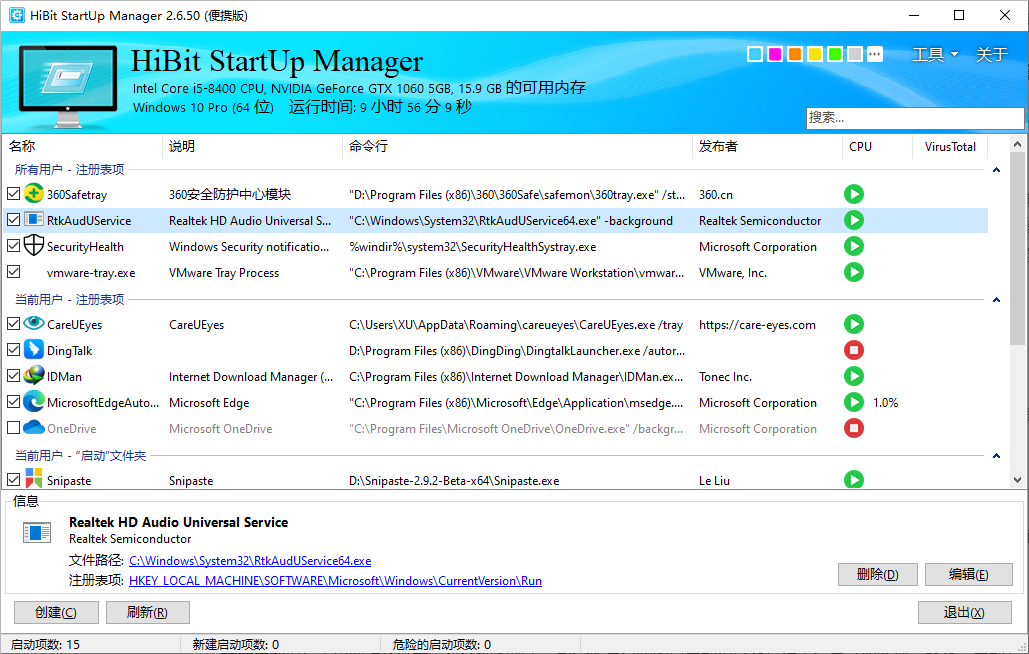Click the Windows Security shield icon for SecurityHealth
The height and width of the screenshot is (654, 1029).
(35, 246)
